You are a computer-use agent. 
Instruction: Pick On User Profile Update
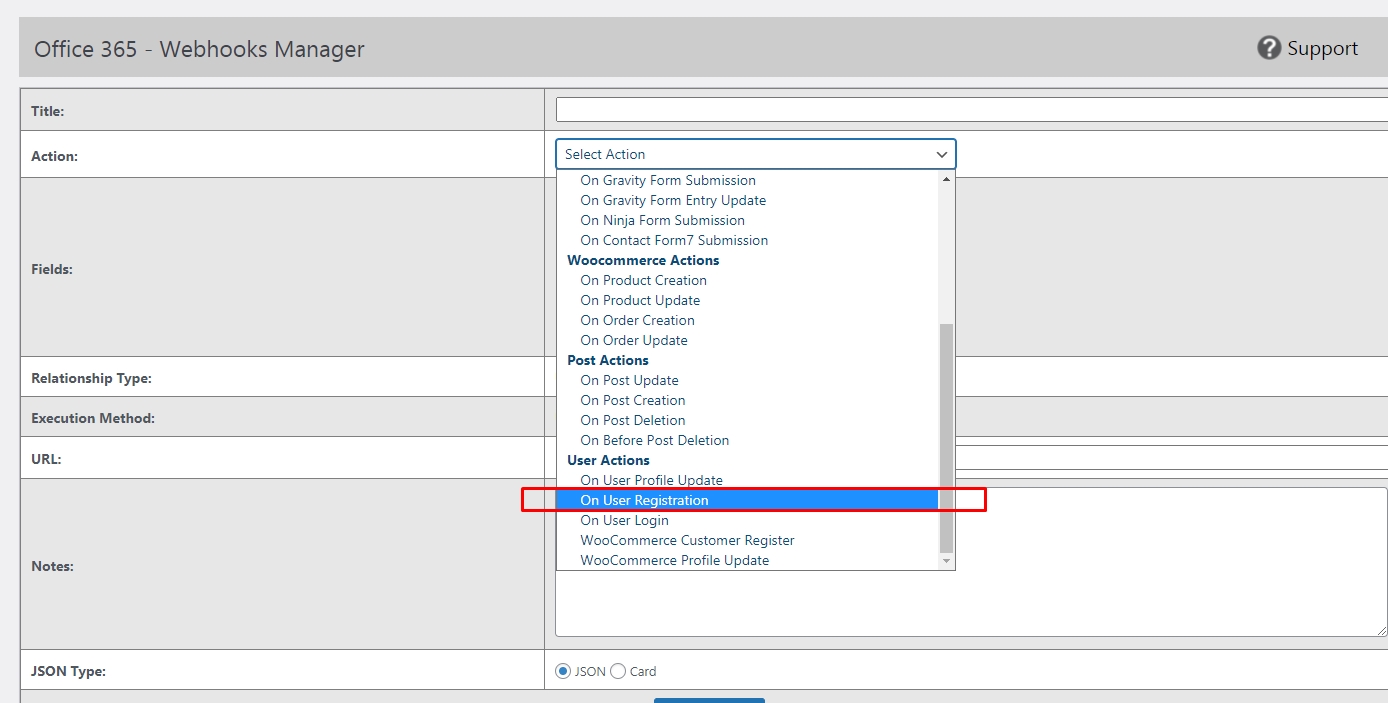[651, 480]
